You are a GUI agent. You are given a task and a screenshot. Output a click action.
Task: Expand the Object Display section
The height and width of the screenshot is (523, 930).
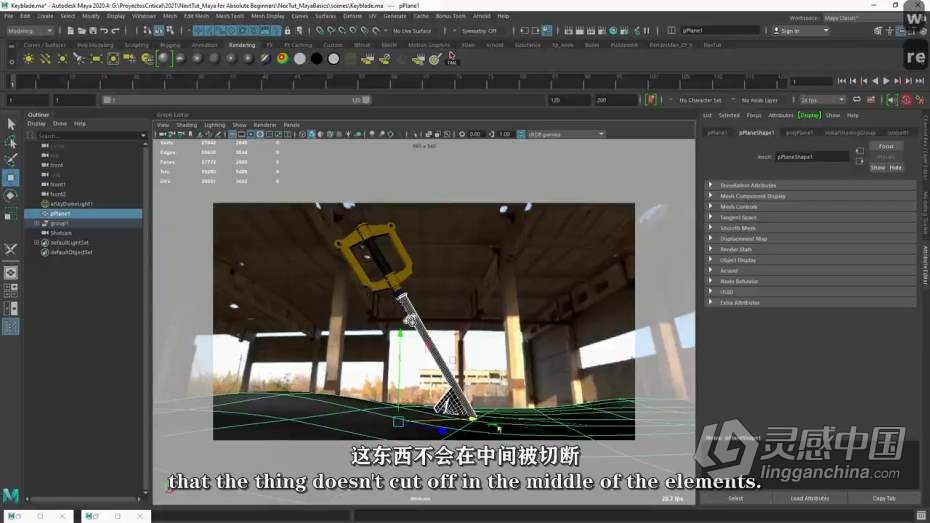[810, 260]
